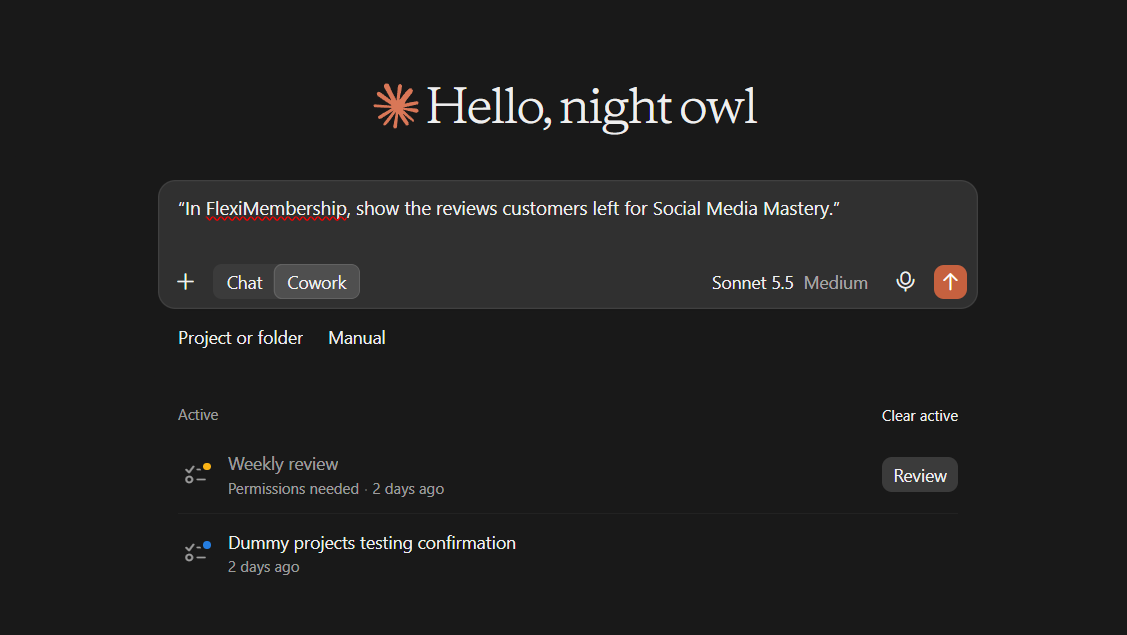This screenshot has width=1127, height=635.
Task: Click the Weekly review task status icon
Action: pos(197,474)
